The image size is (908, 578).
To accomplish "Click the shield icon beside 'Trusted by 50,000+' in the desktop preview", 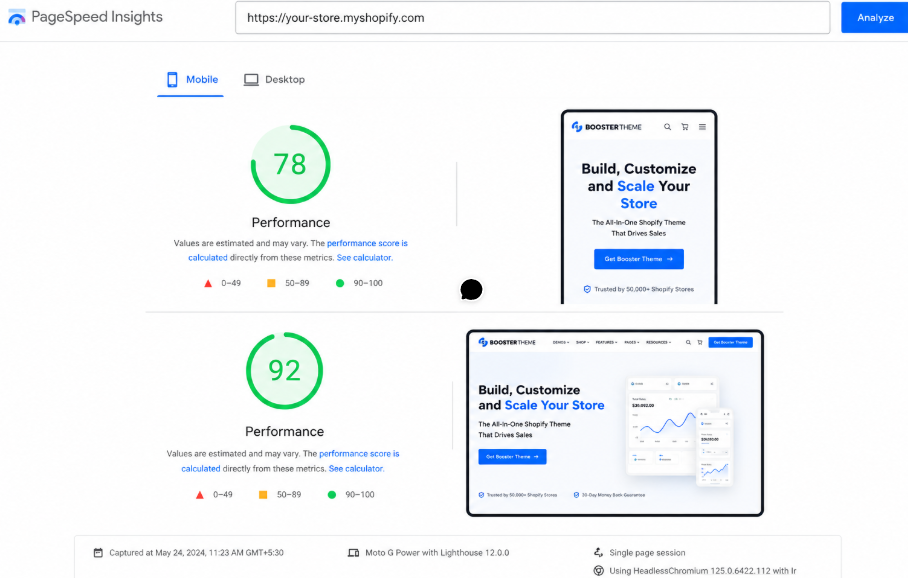I will point(481,495).
